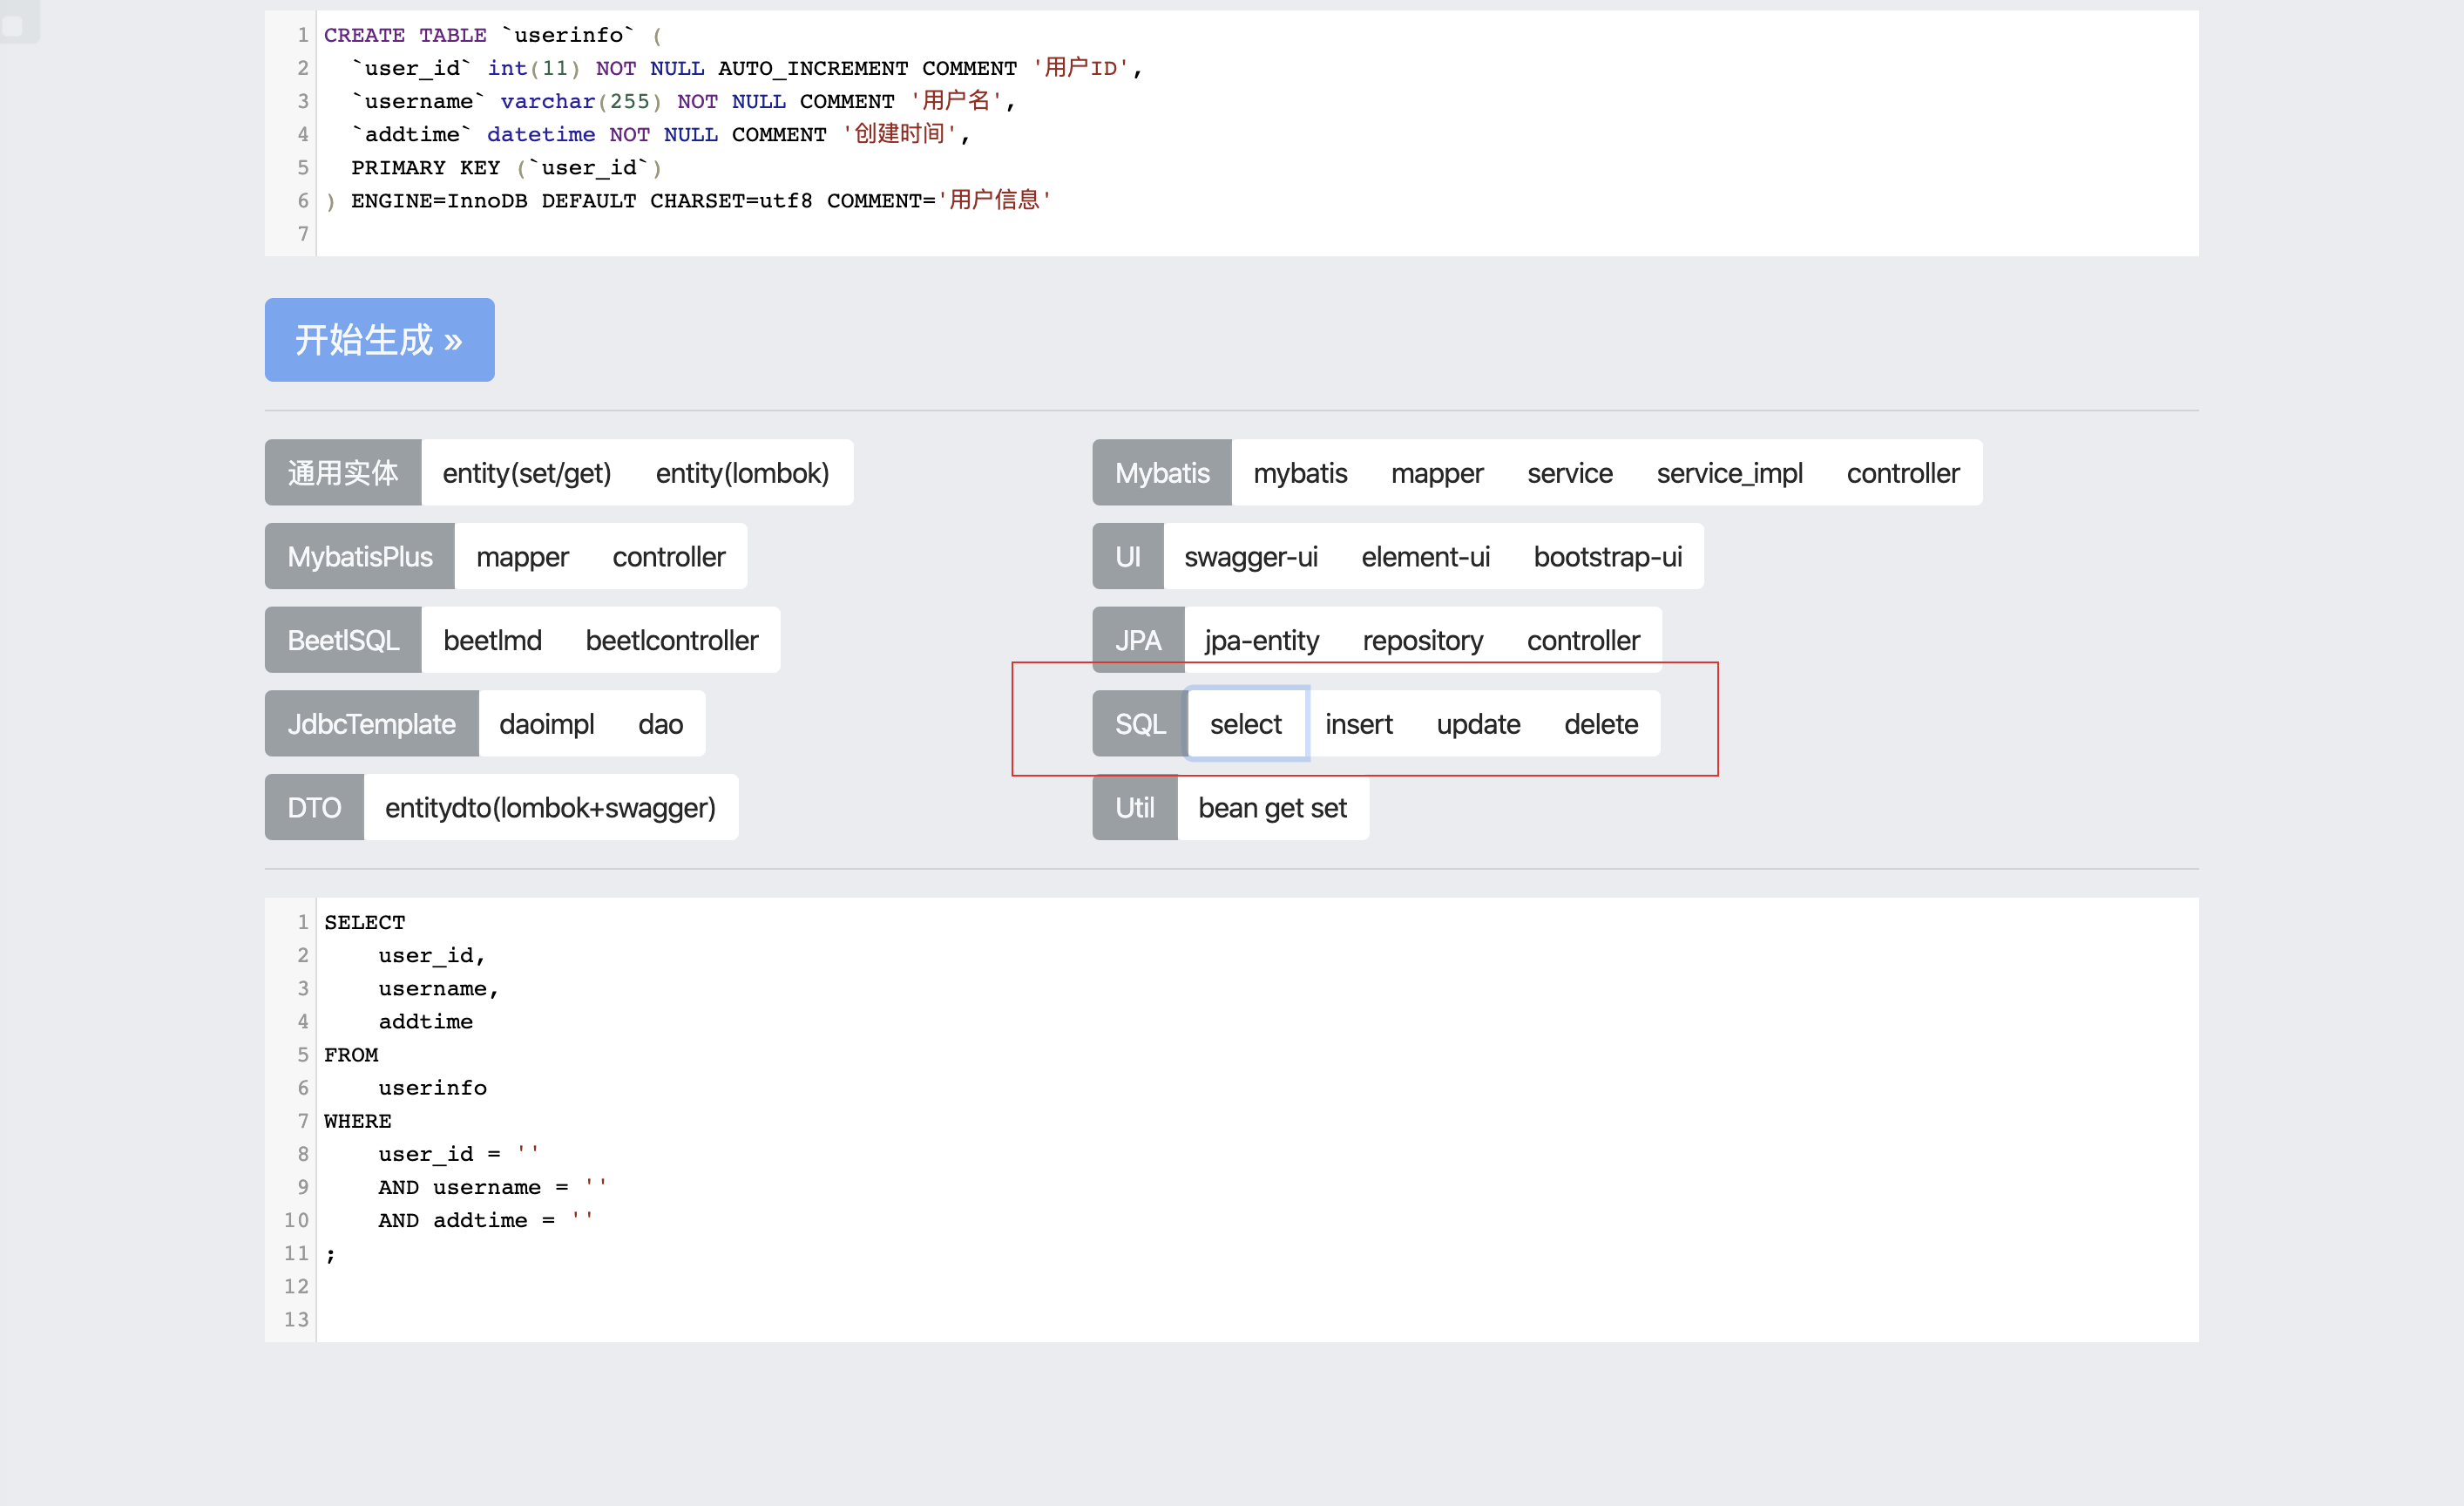Generate the delete SQL statement

coord(1600,724)
